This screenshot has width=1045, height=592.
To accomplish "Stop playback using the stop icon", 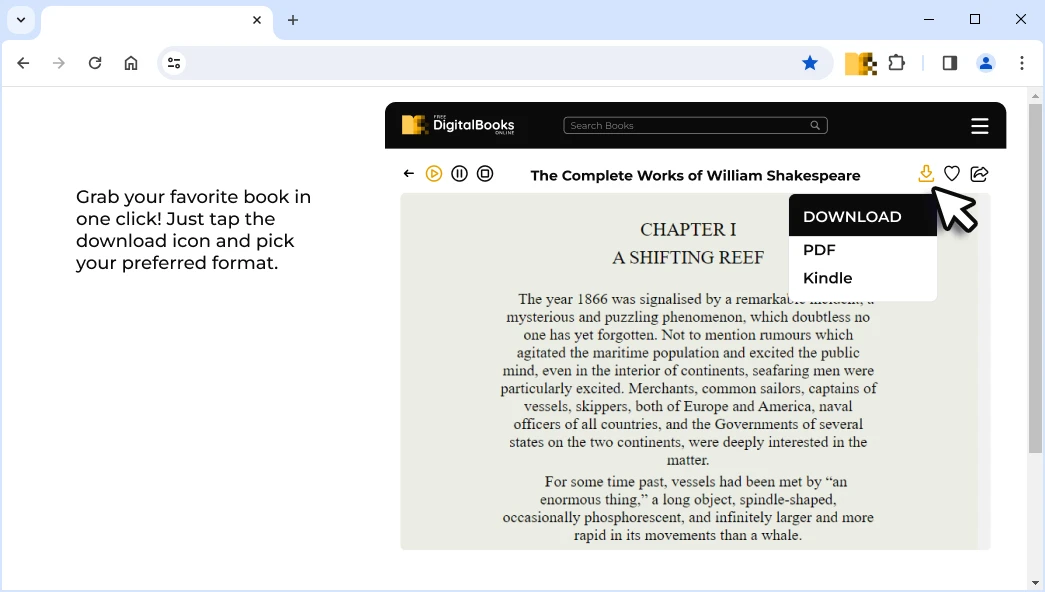I will pyautogui.click(x=485, y=174).
